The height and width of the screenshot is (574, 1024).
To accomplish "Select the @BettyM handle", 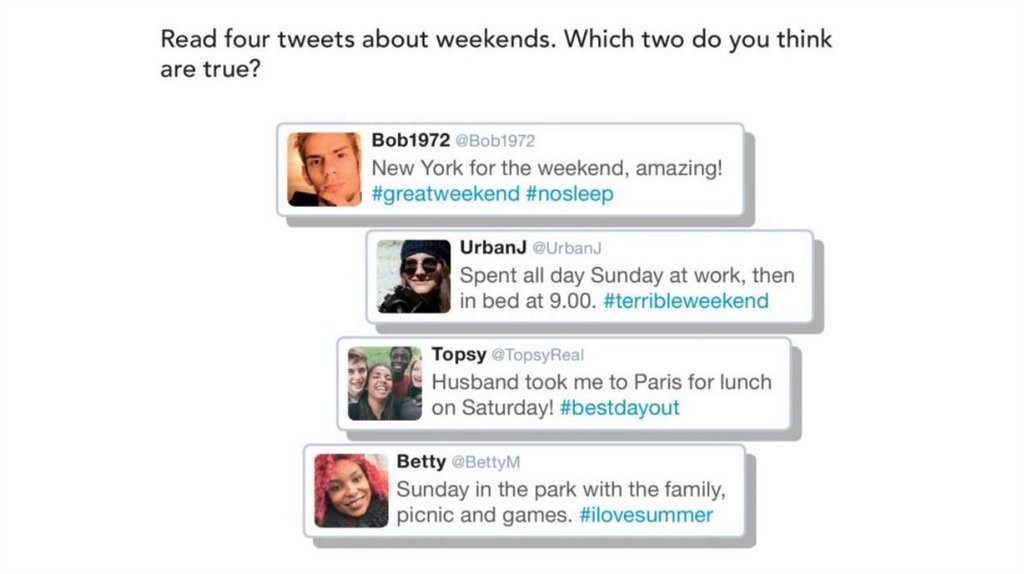I will point(486,462).
